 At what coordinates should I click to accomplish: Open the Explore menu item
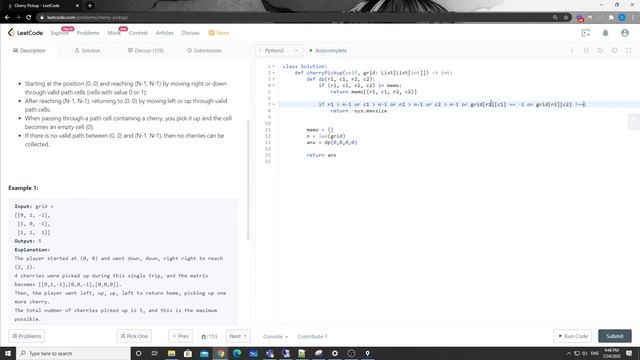tap(60, 33)
